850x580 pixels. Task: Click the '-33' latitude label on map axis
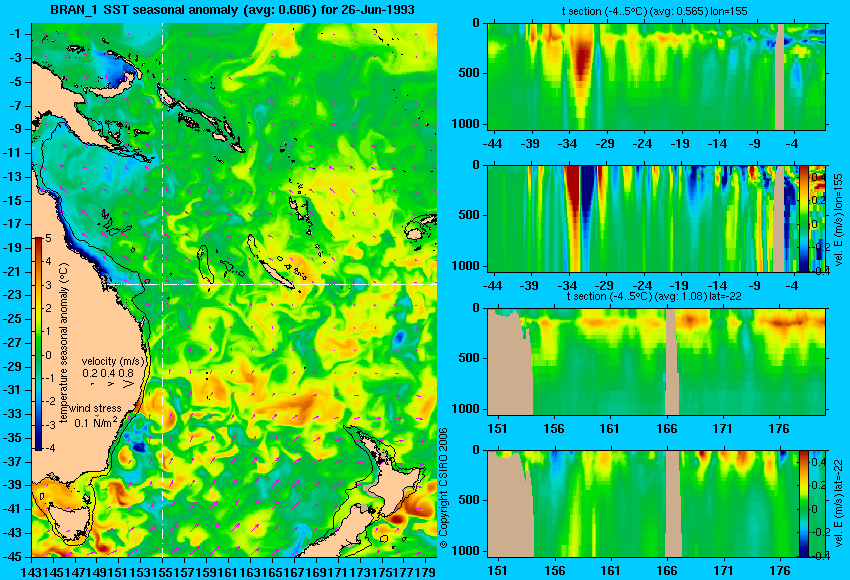[x=12, y=414]
